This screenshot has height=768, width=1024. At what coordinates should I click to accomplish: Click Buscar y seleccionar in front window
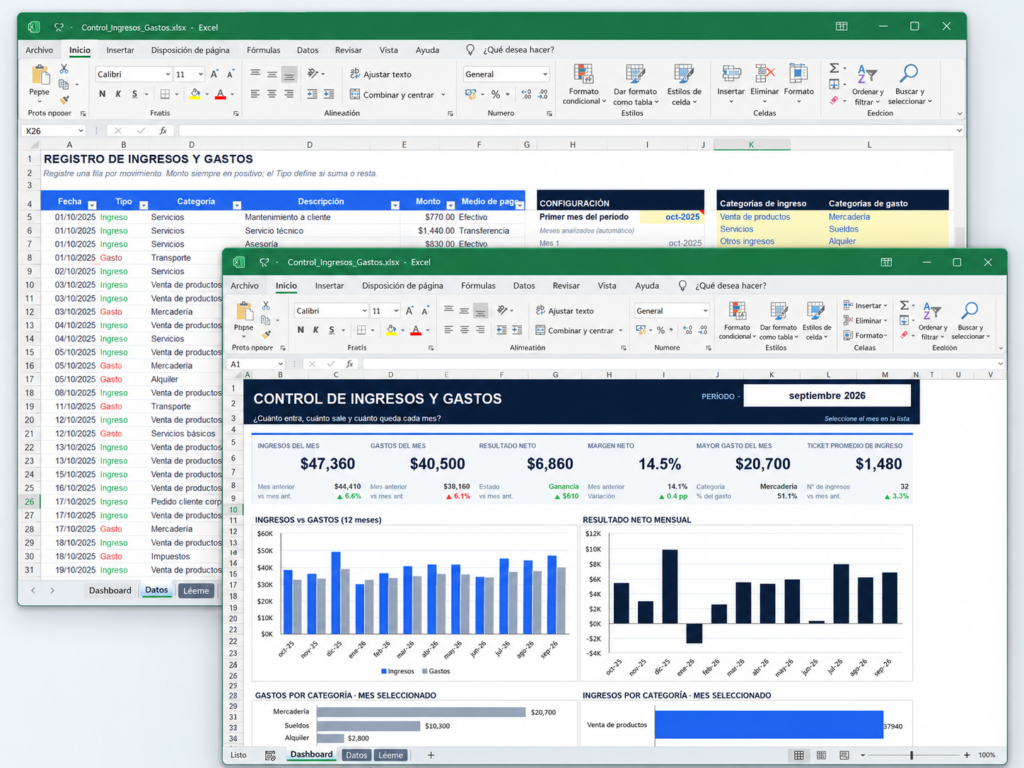point(970,321)
